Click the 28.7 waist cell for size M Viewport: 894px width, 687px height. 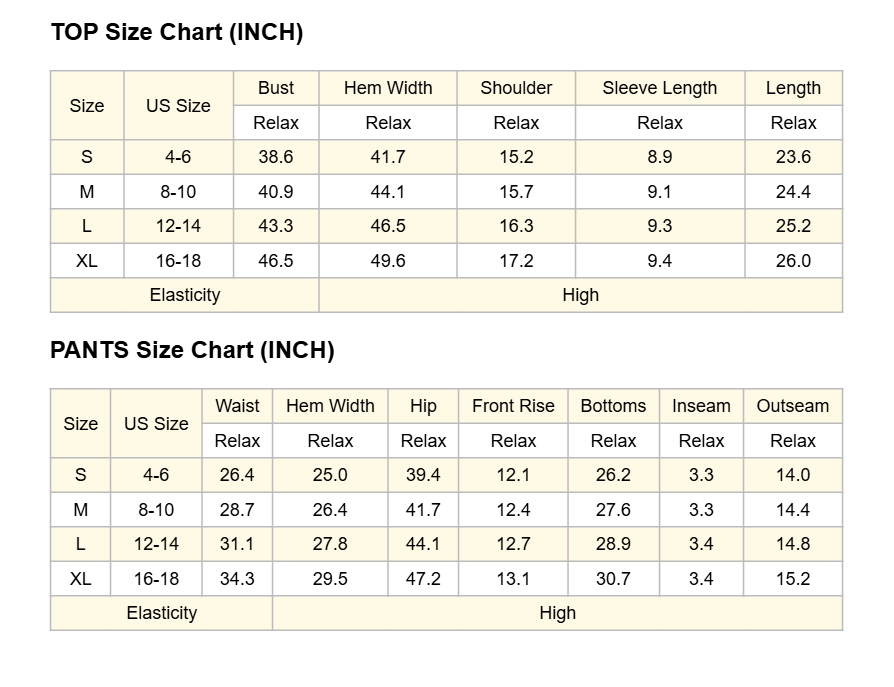pos(237,510)
